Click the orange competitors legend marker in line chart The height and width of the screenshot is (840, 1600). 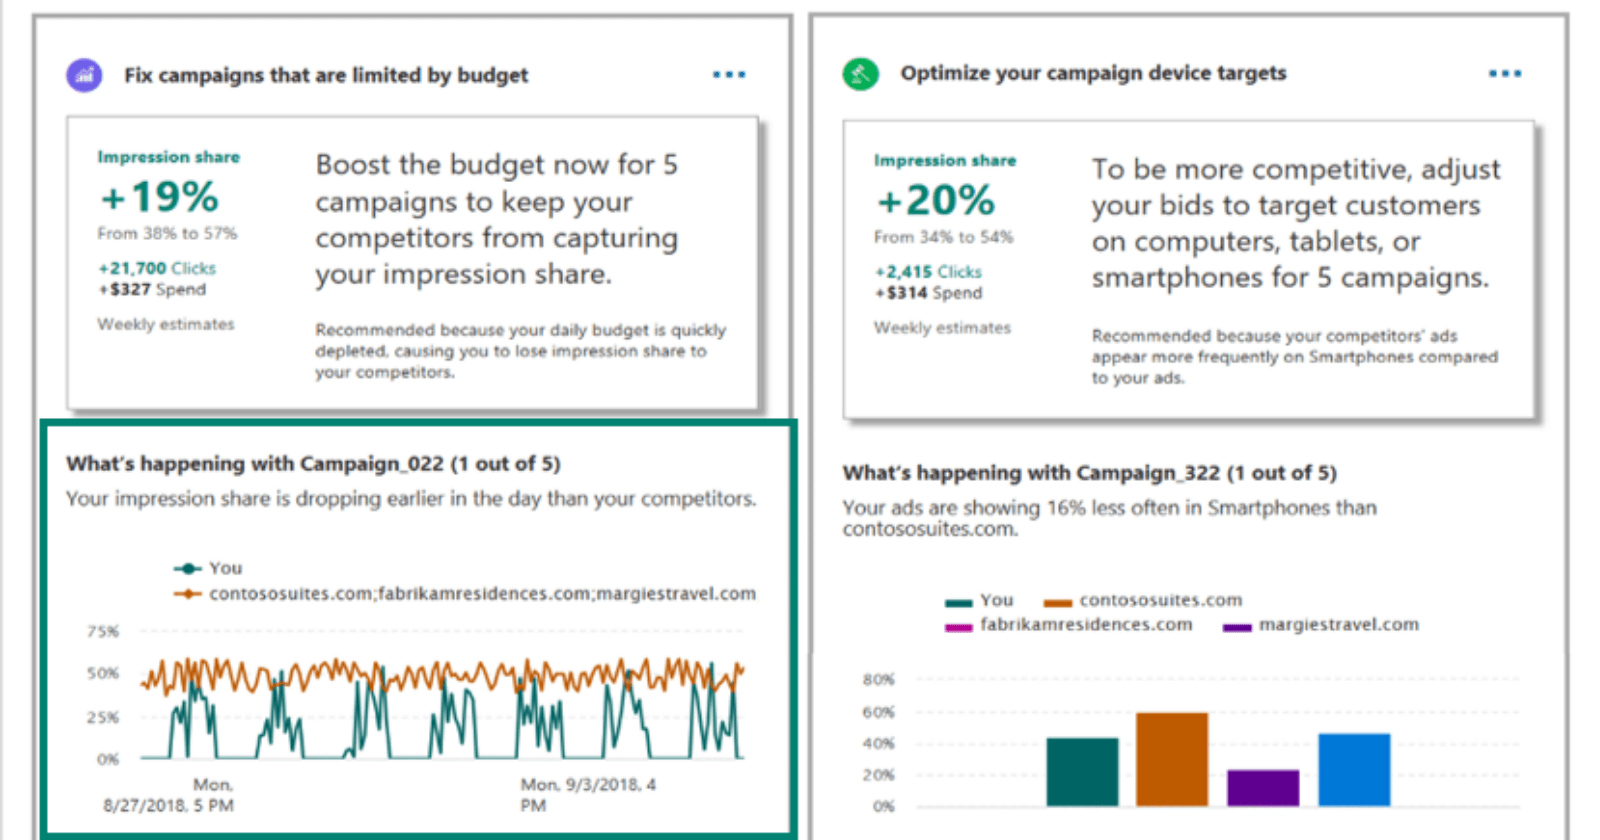(x=188, y=594)
